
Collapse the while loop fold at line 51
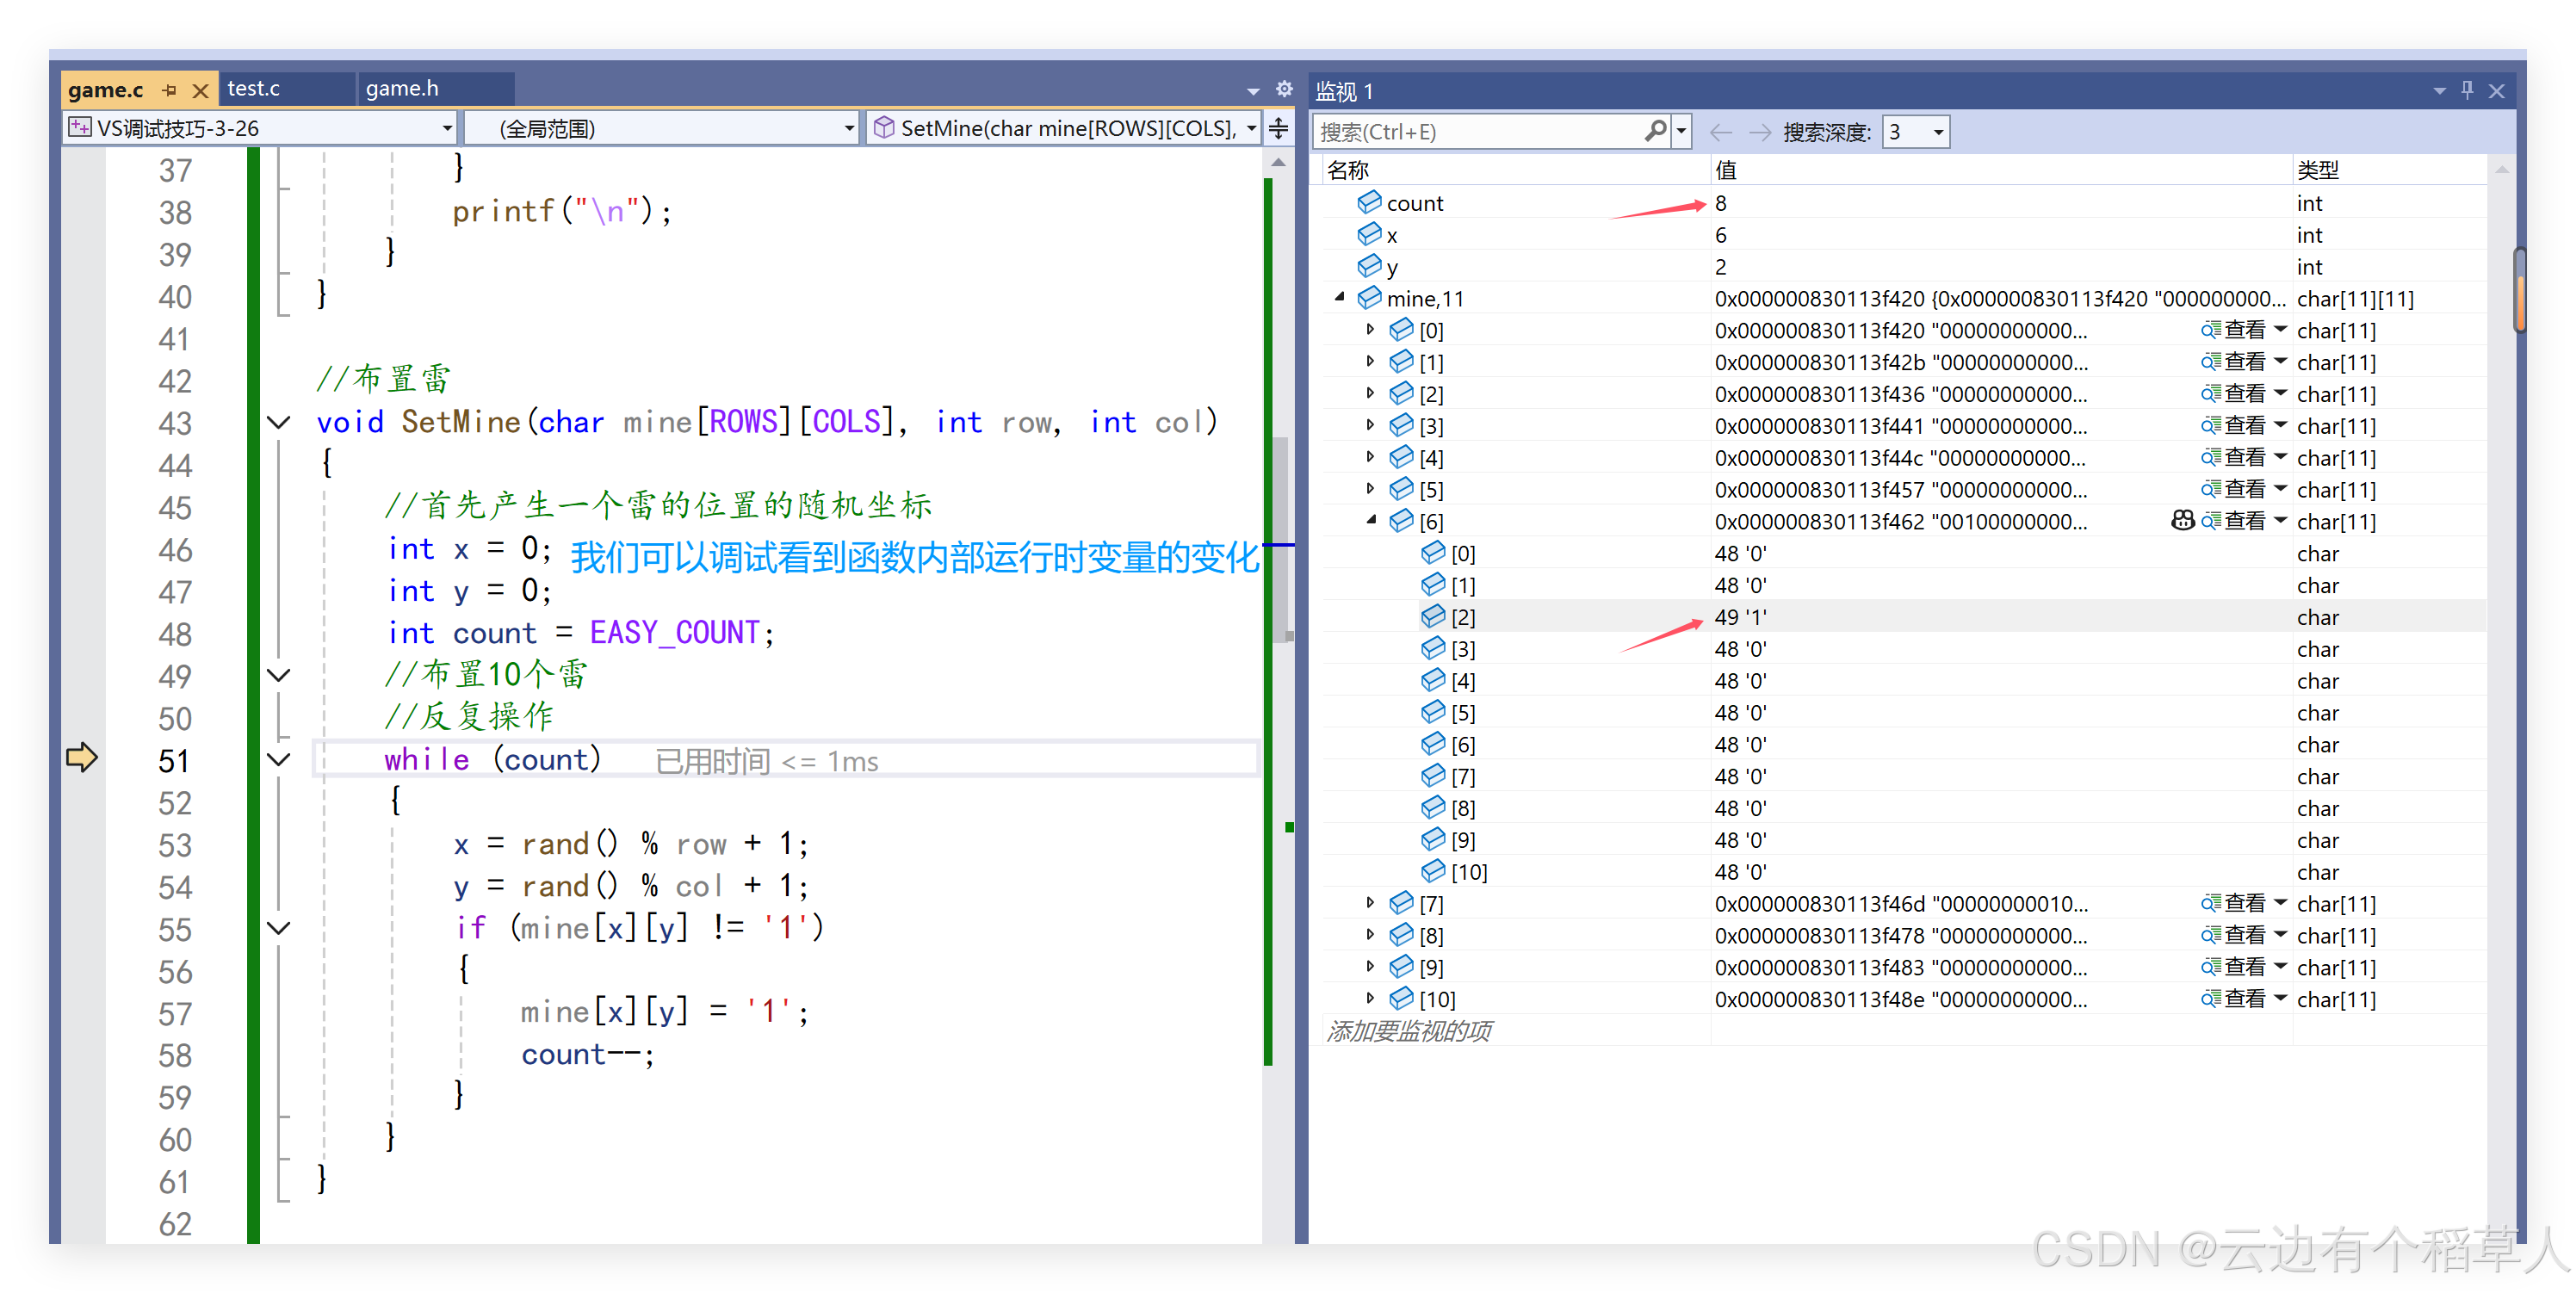[279, 760]
